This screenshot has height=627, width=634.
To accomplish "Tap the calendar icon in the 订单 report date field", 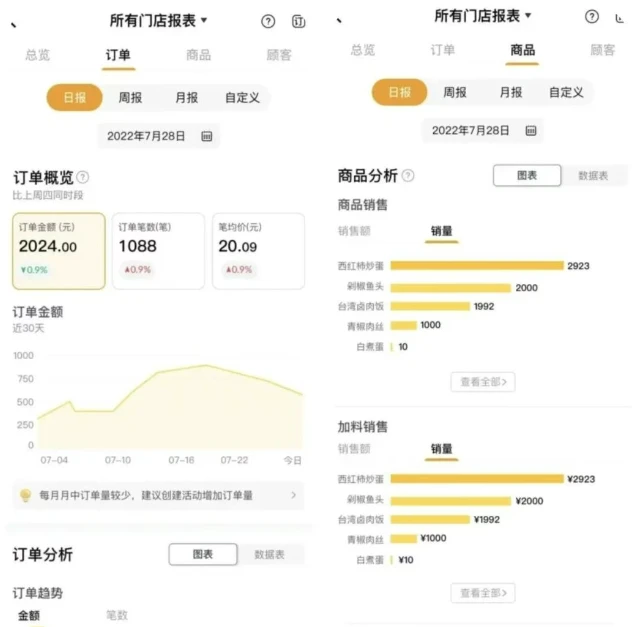I will [207, 136].
